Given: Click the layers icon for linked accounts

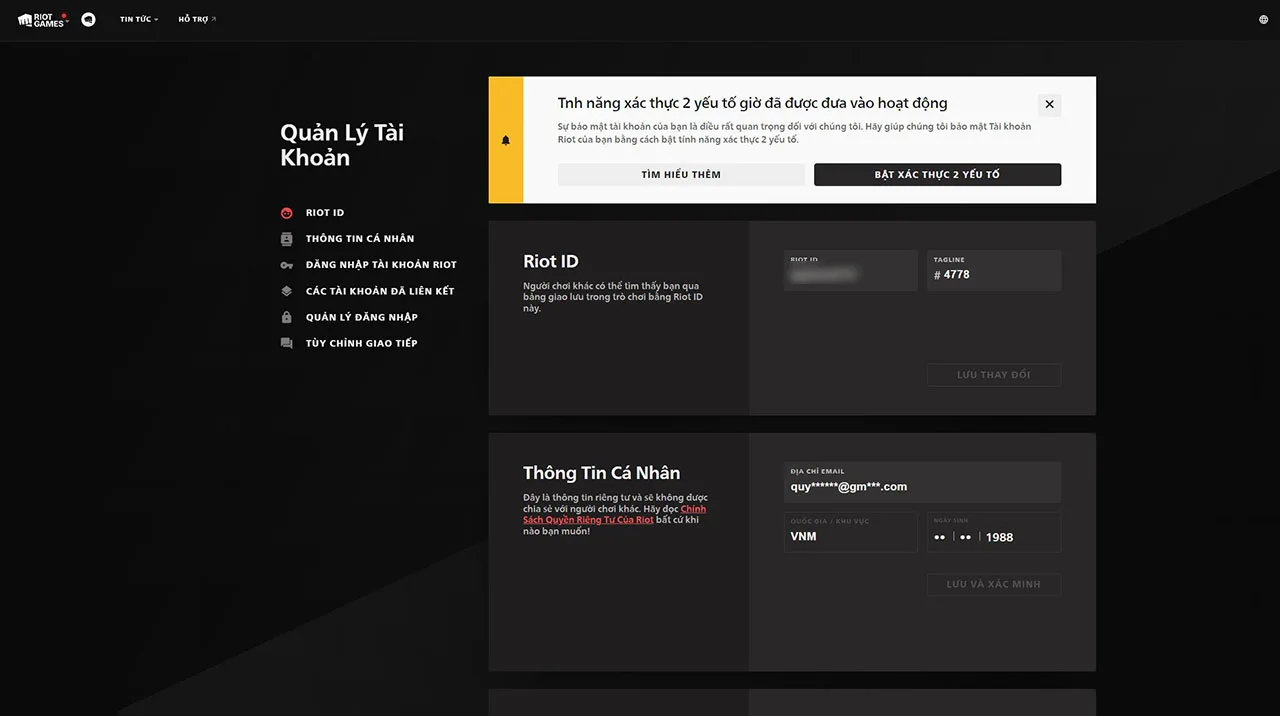Looking at the screenshot, I should [287, 291].
